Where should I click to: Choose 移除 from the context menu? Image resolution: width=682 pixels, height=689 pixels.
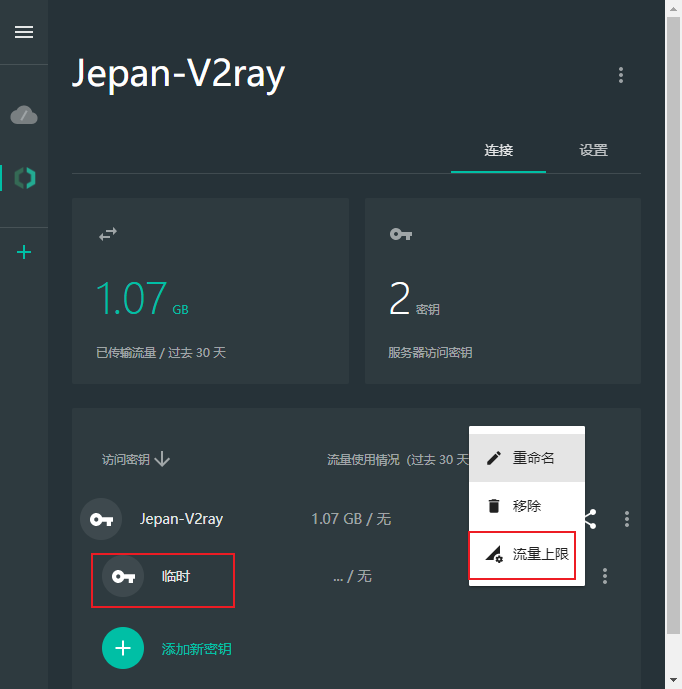coord(526,506)
